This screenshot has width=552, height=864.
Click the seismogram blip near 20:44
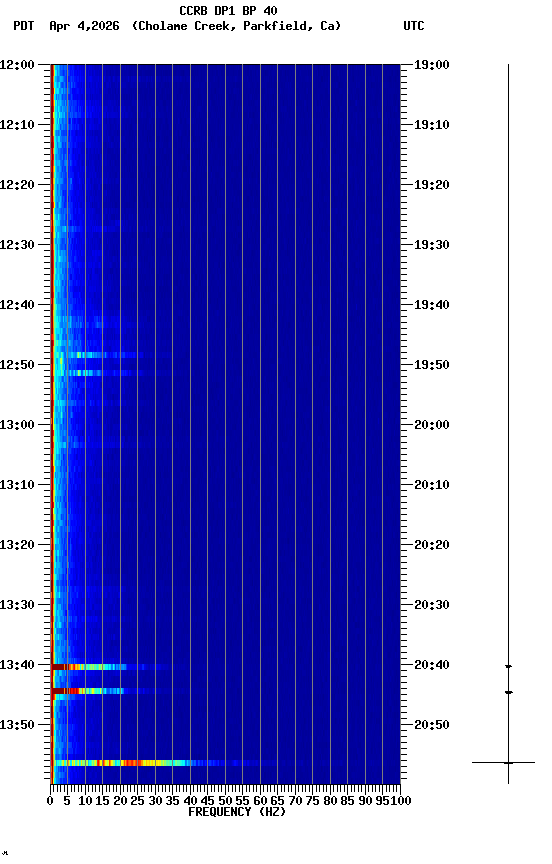tap(508, 692)
